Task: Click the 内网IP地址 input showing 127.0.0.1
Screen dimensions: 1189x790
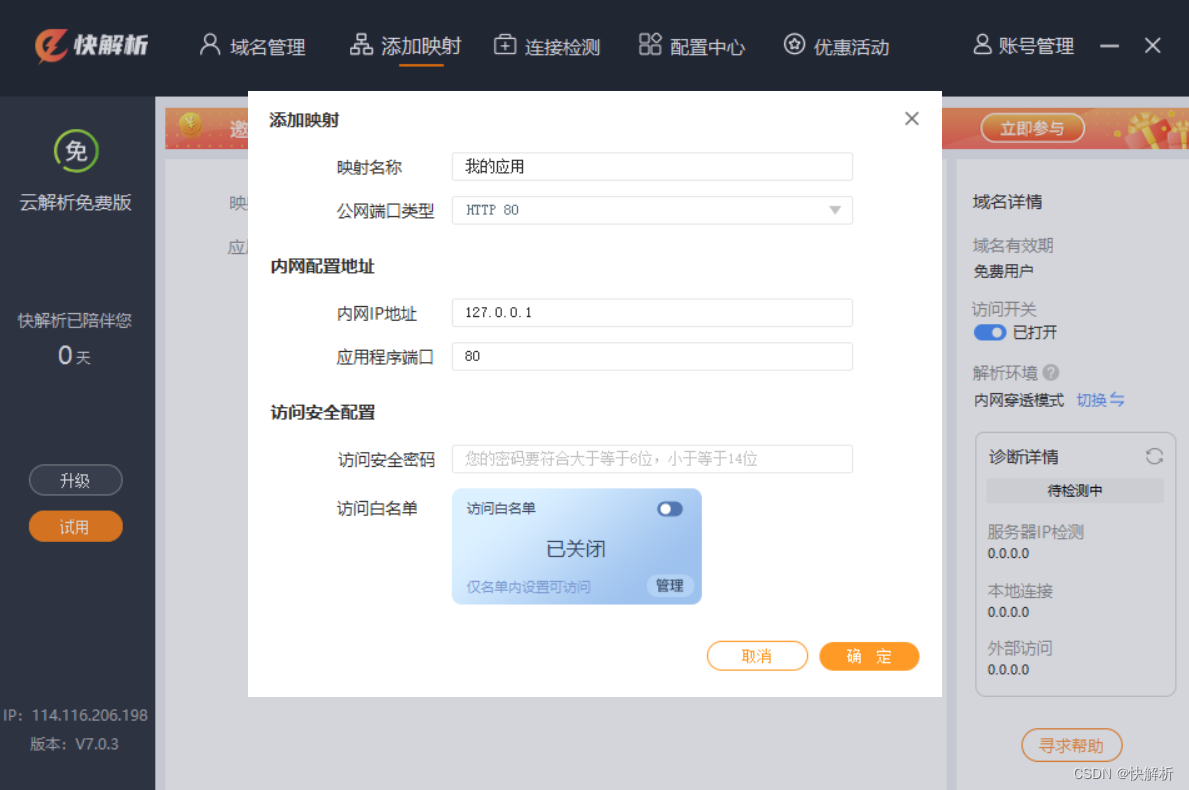Action: click(652, 313)
